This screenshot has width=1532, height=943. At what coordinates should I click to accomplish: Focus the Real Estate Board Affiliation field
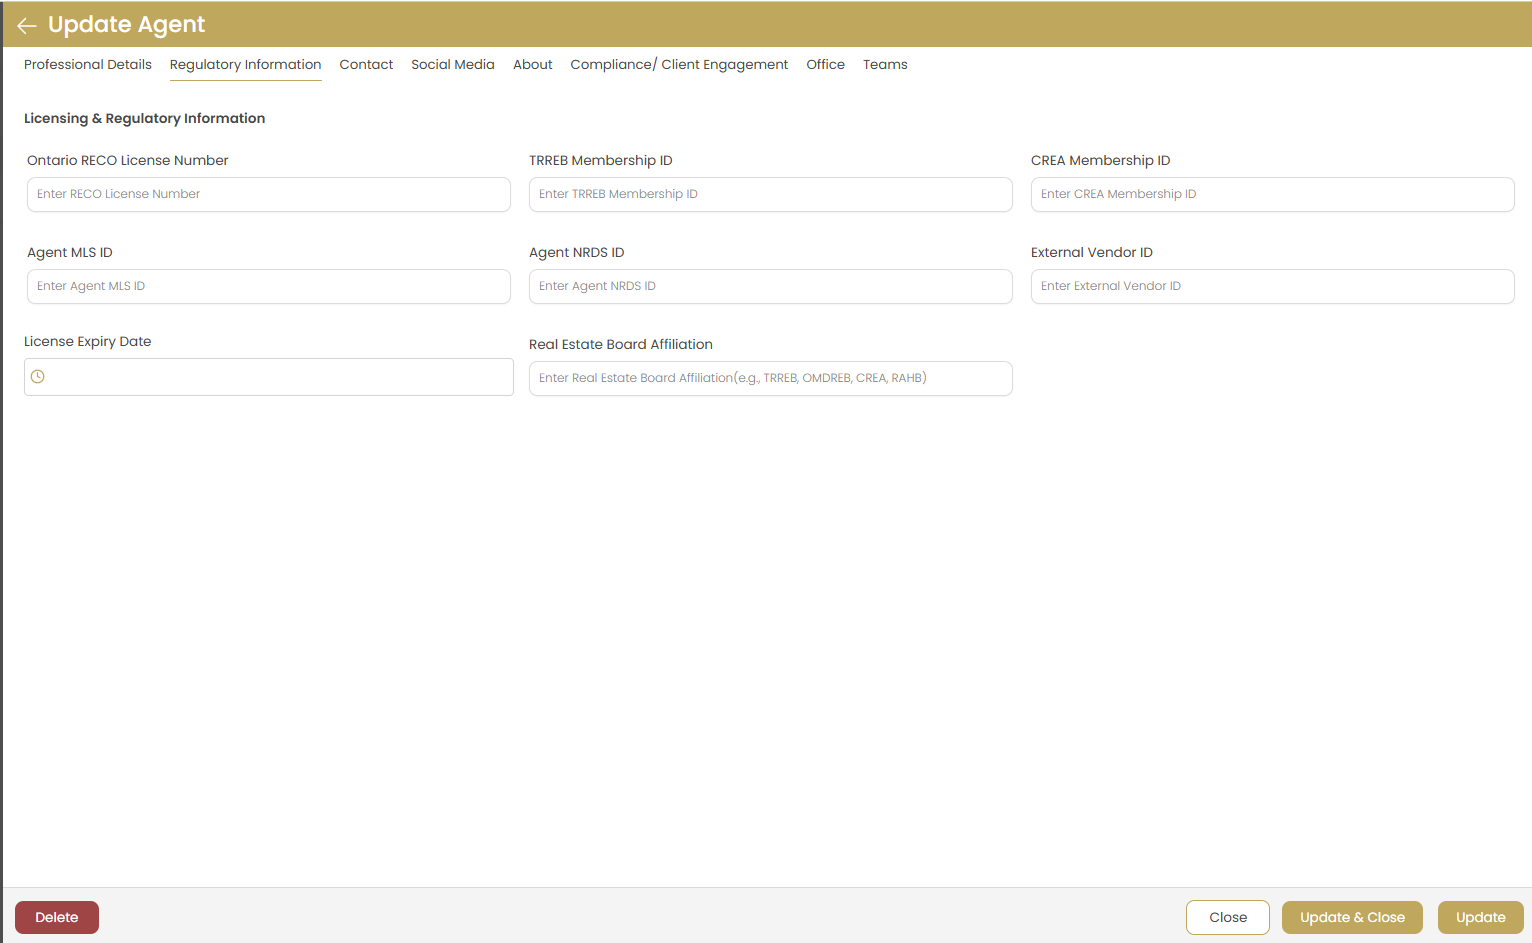[x=770, y=378]
